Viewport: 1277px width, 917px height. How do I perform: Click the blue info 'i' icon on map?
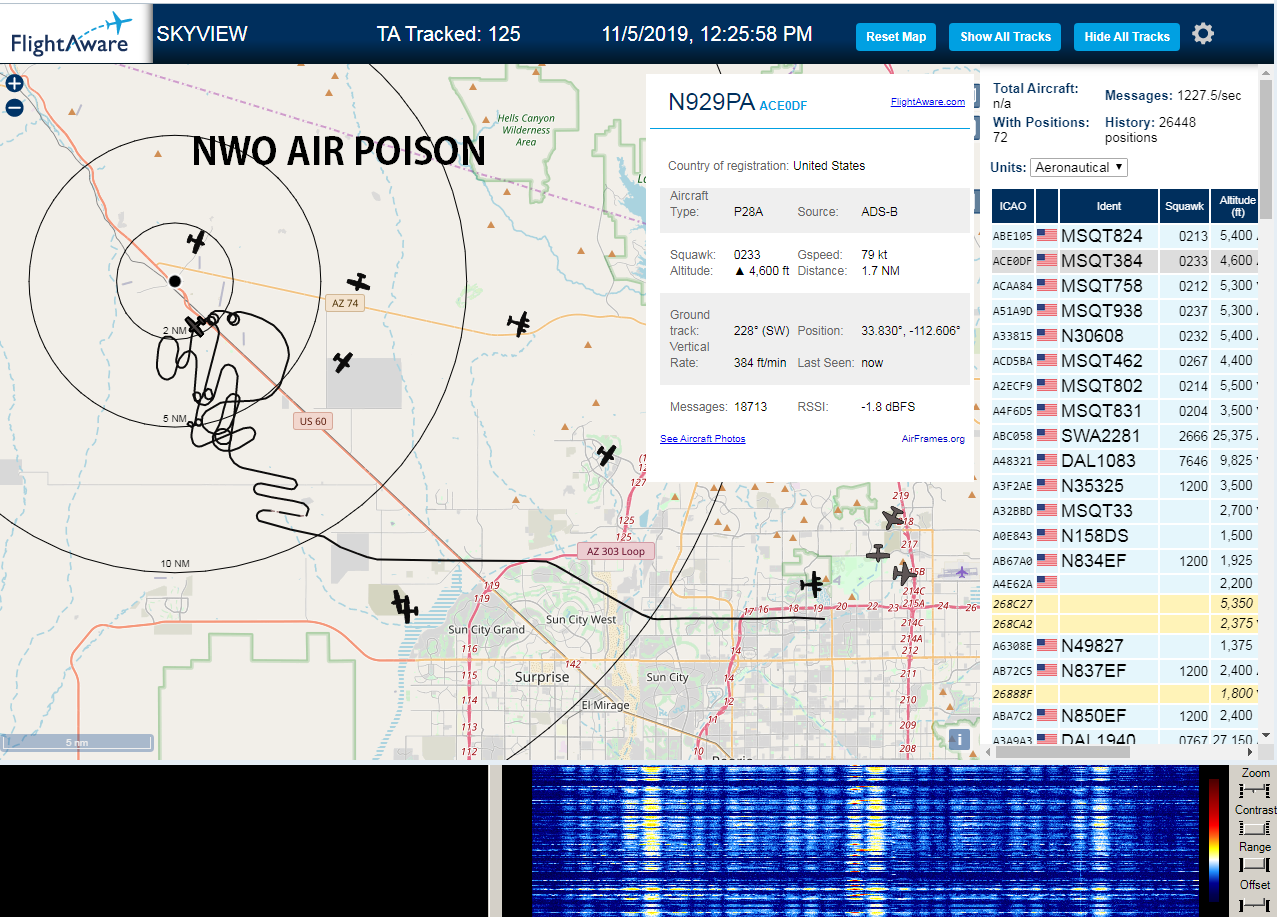pyautogui.click(x=959, y=739)
